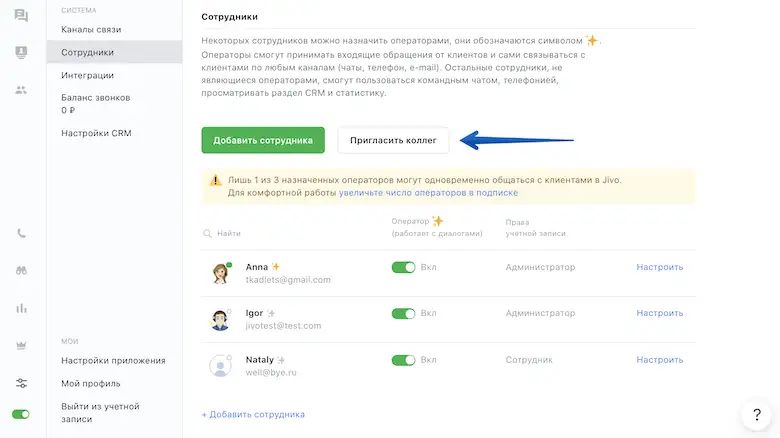Disable operator switch for Igor
Screen dimensions: 780x438
403,313
